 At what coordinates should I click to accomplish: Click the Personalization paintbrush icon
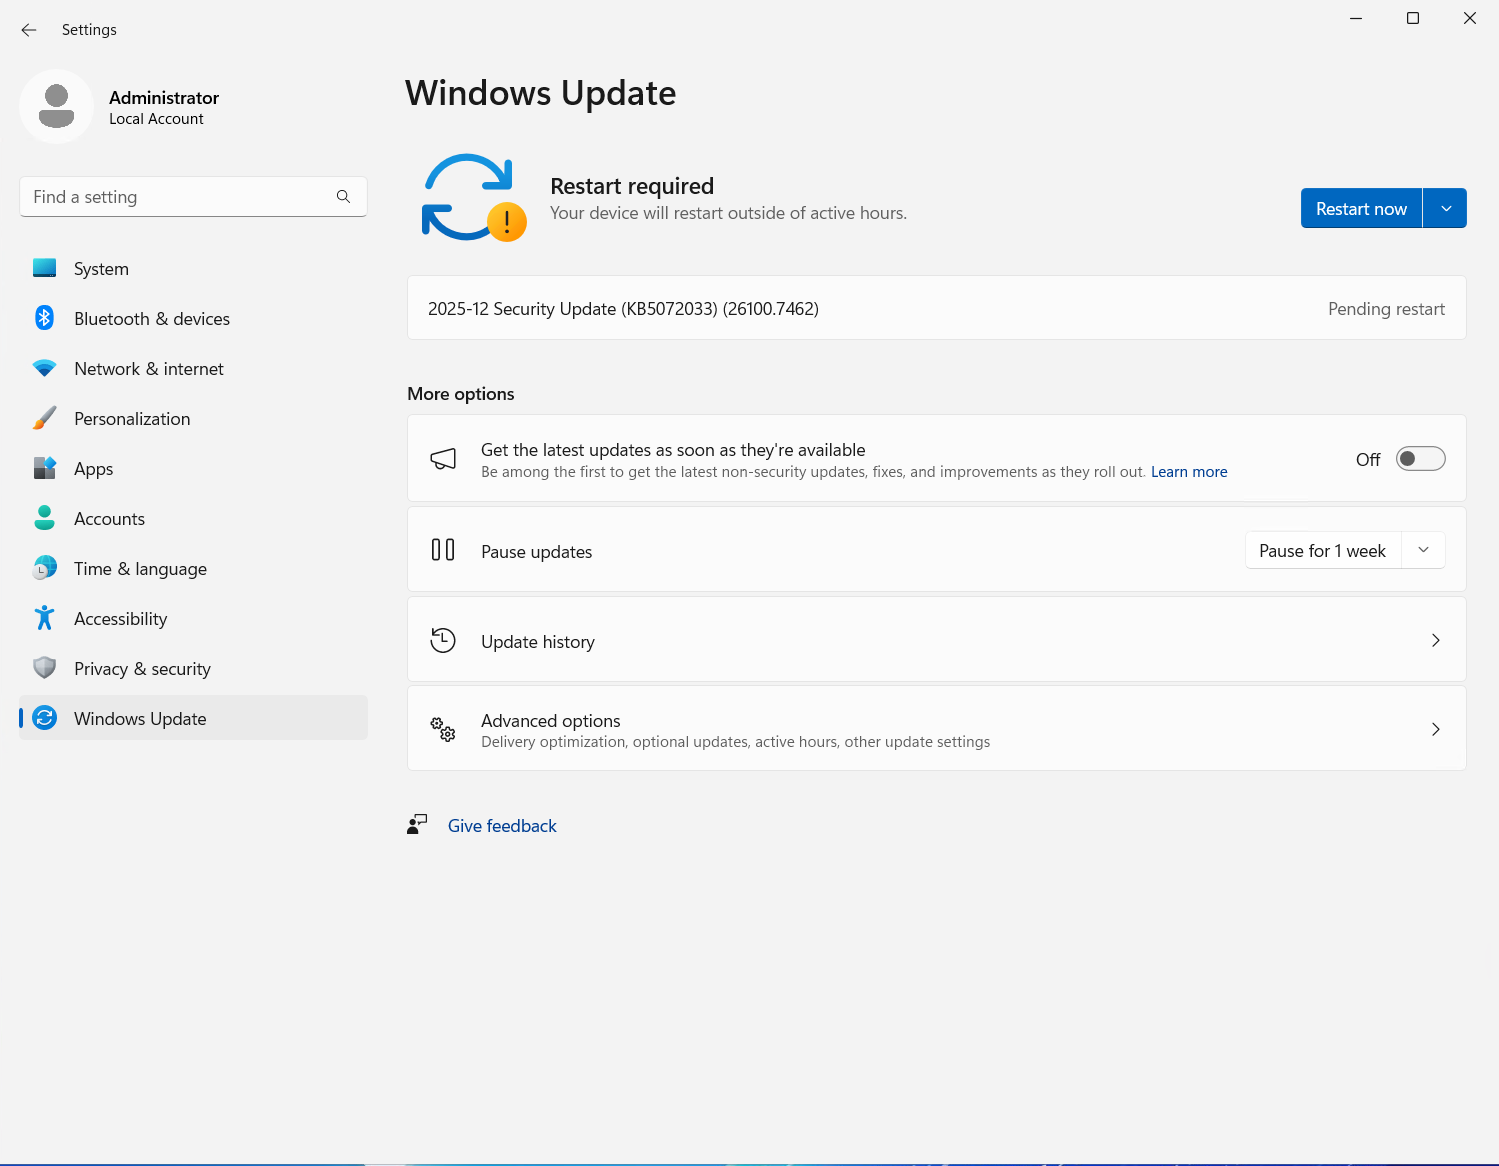tap(44, 418)
